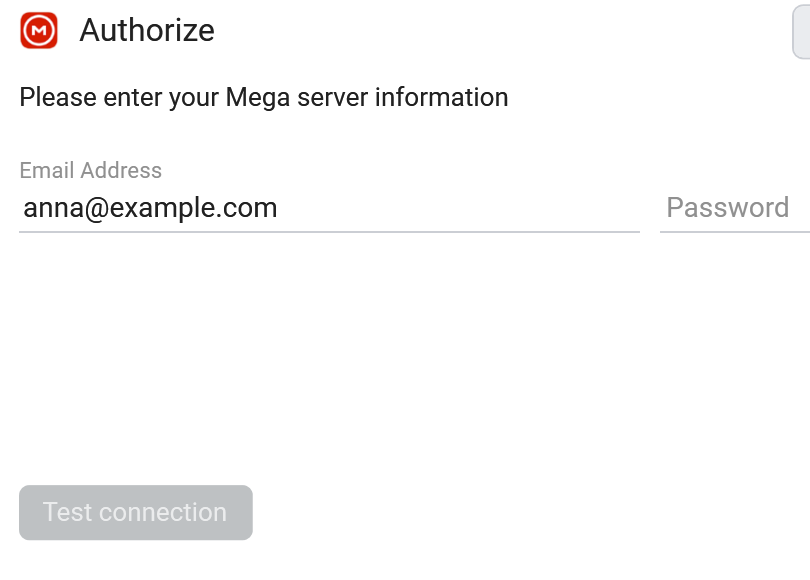
Task: Click the word connection on the grey button
Action: (x=163, y=512)
